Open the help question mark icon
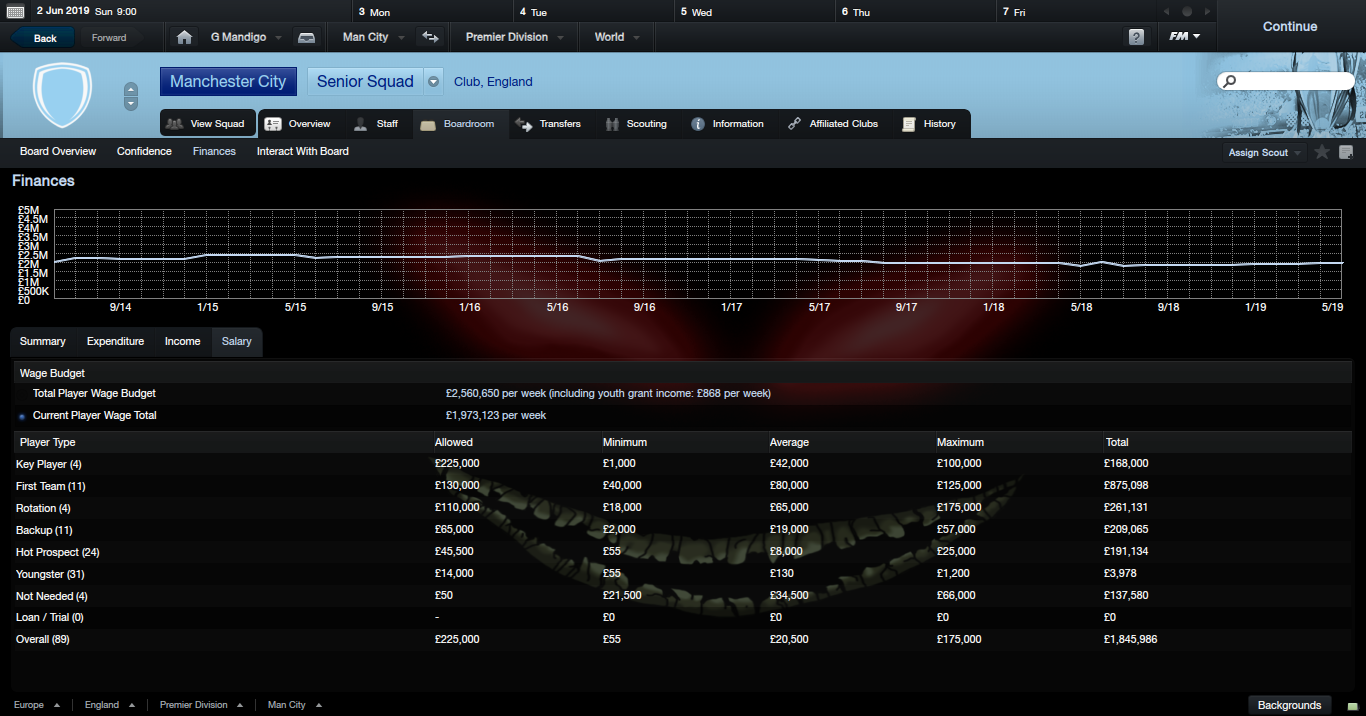Viewport: 1366px width, 716px height. [x=1136, y=37]
